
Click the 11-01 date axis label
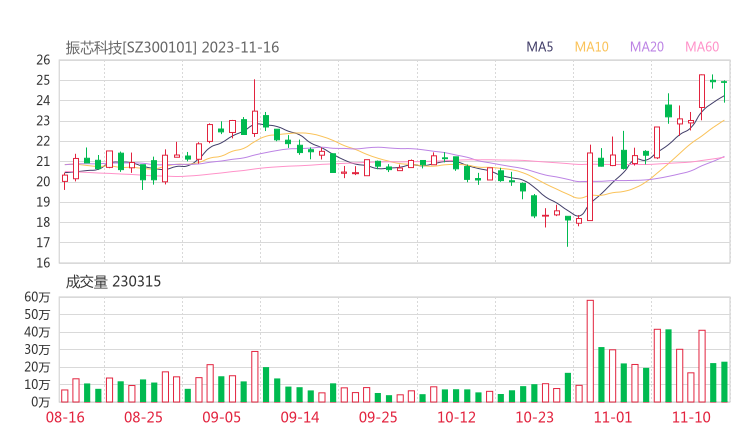[613, 417]
